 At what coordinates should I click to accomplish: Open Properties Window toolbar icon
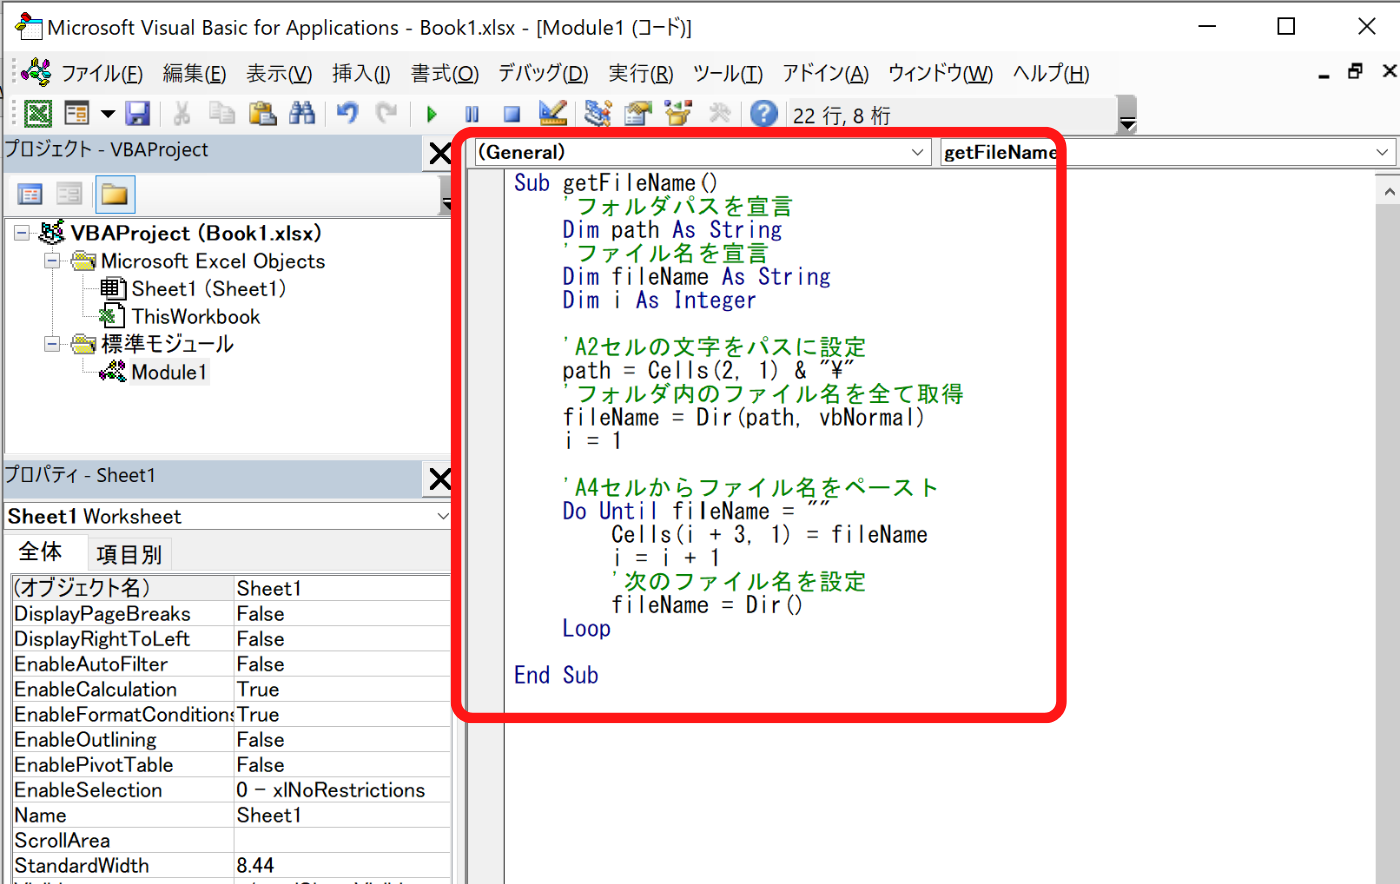638,114
